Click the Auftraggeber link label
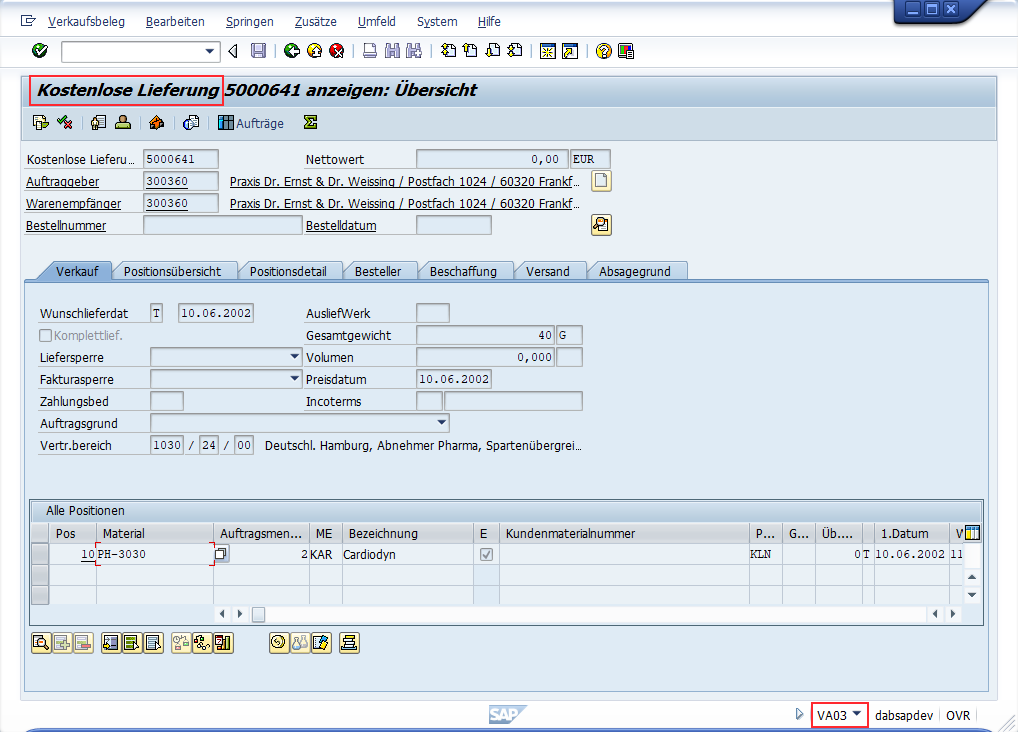 click(63, 182)
